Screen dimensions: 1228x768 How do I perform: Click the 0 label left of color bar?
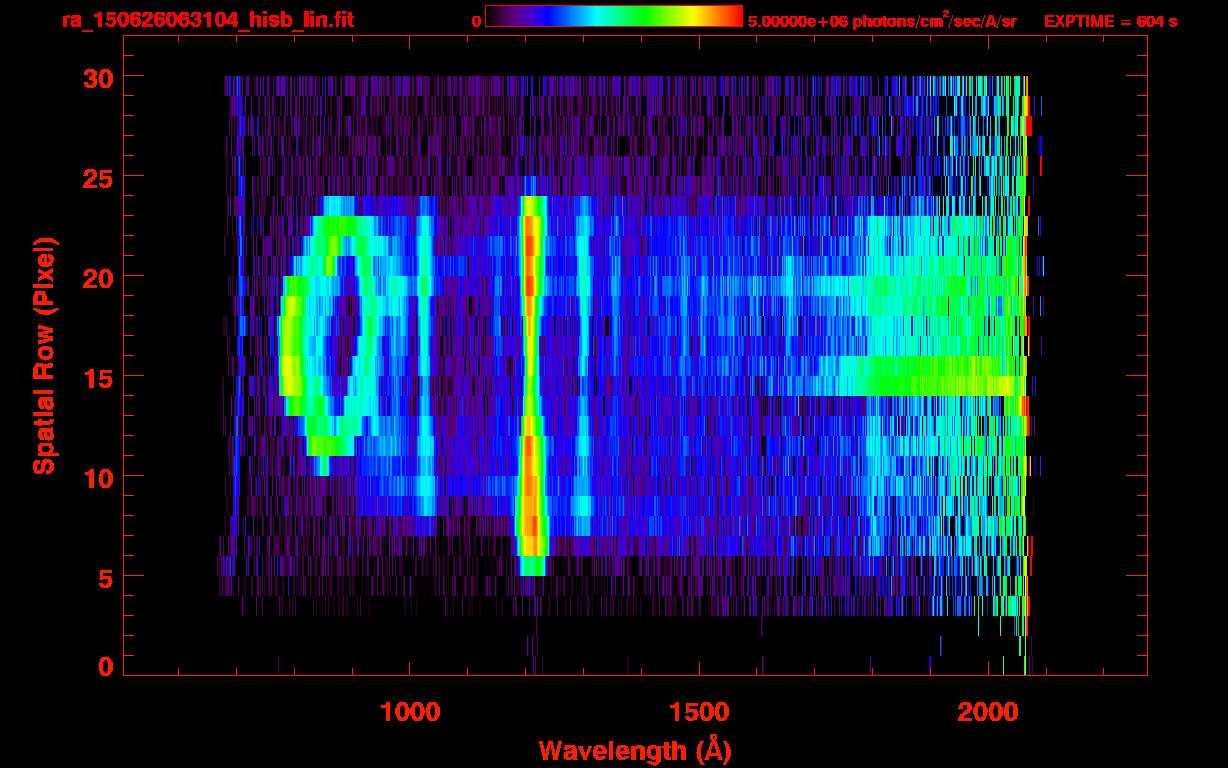coord(476,21)
